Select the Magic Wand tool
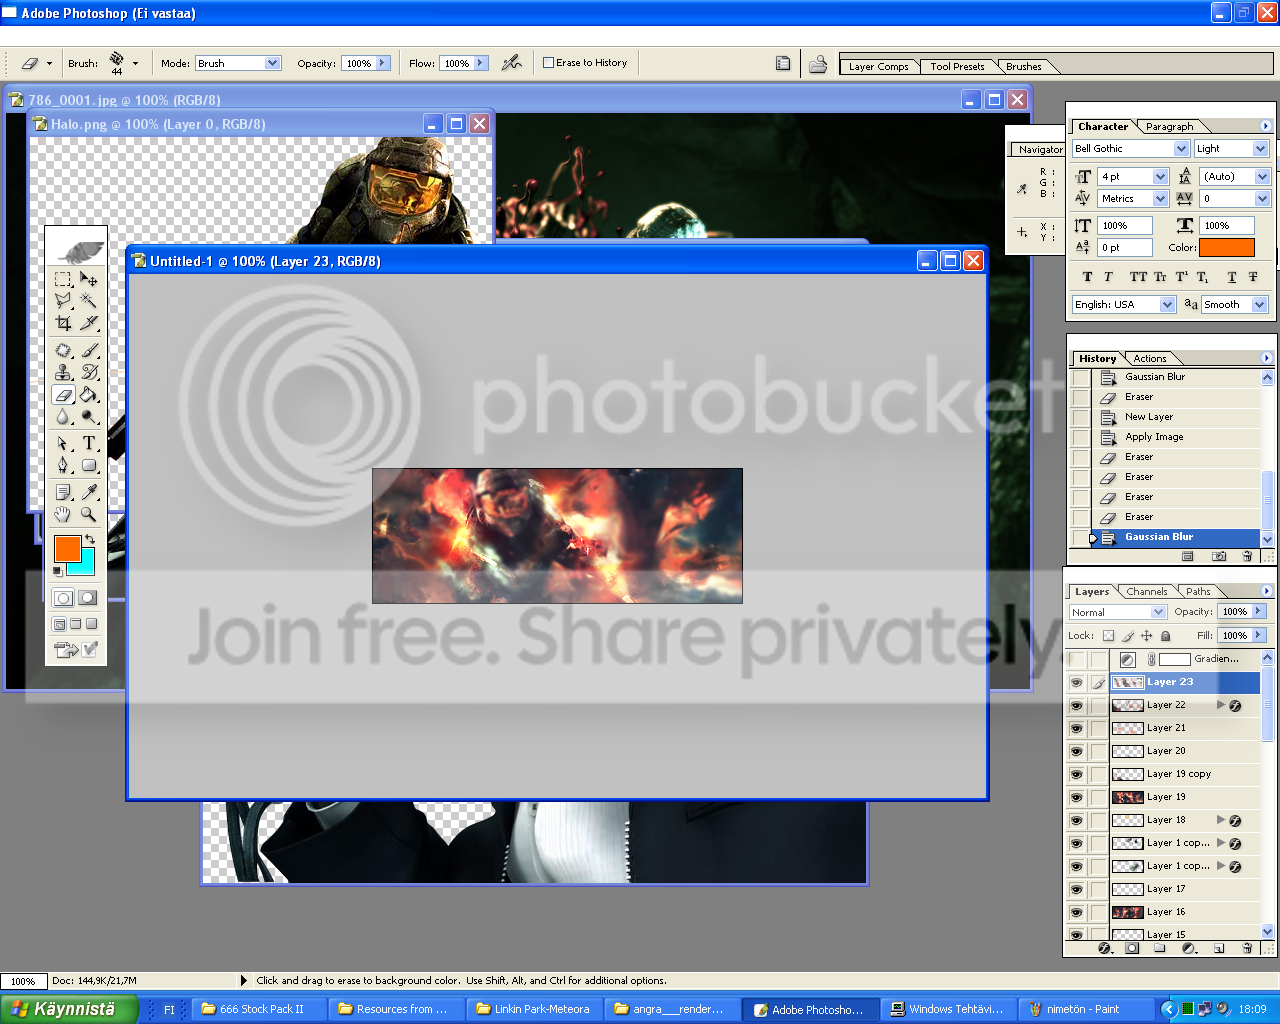1280x1024 pixels. (x=89, y=300)
